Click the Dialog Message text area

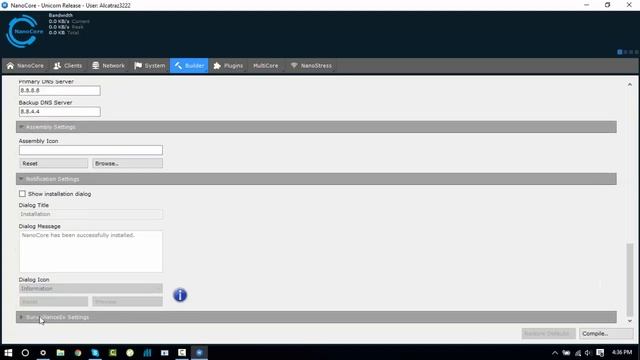[x=91, y=251]
